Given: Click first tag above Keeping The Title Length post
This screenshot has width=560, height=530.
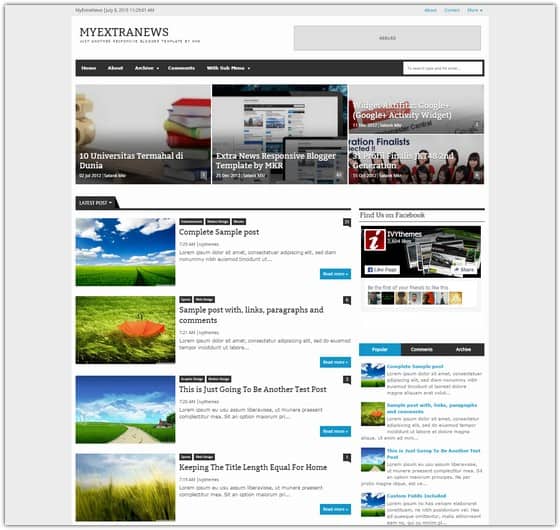Looking at the screenshot, I should [x=186, y=457].
